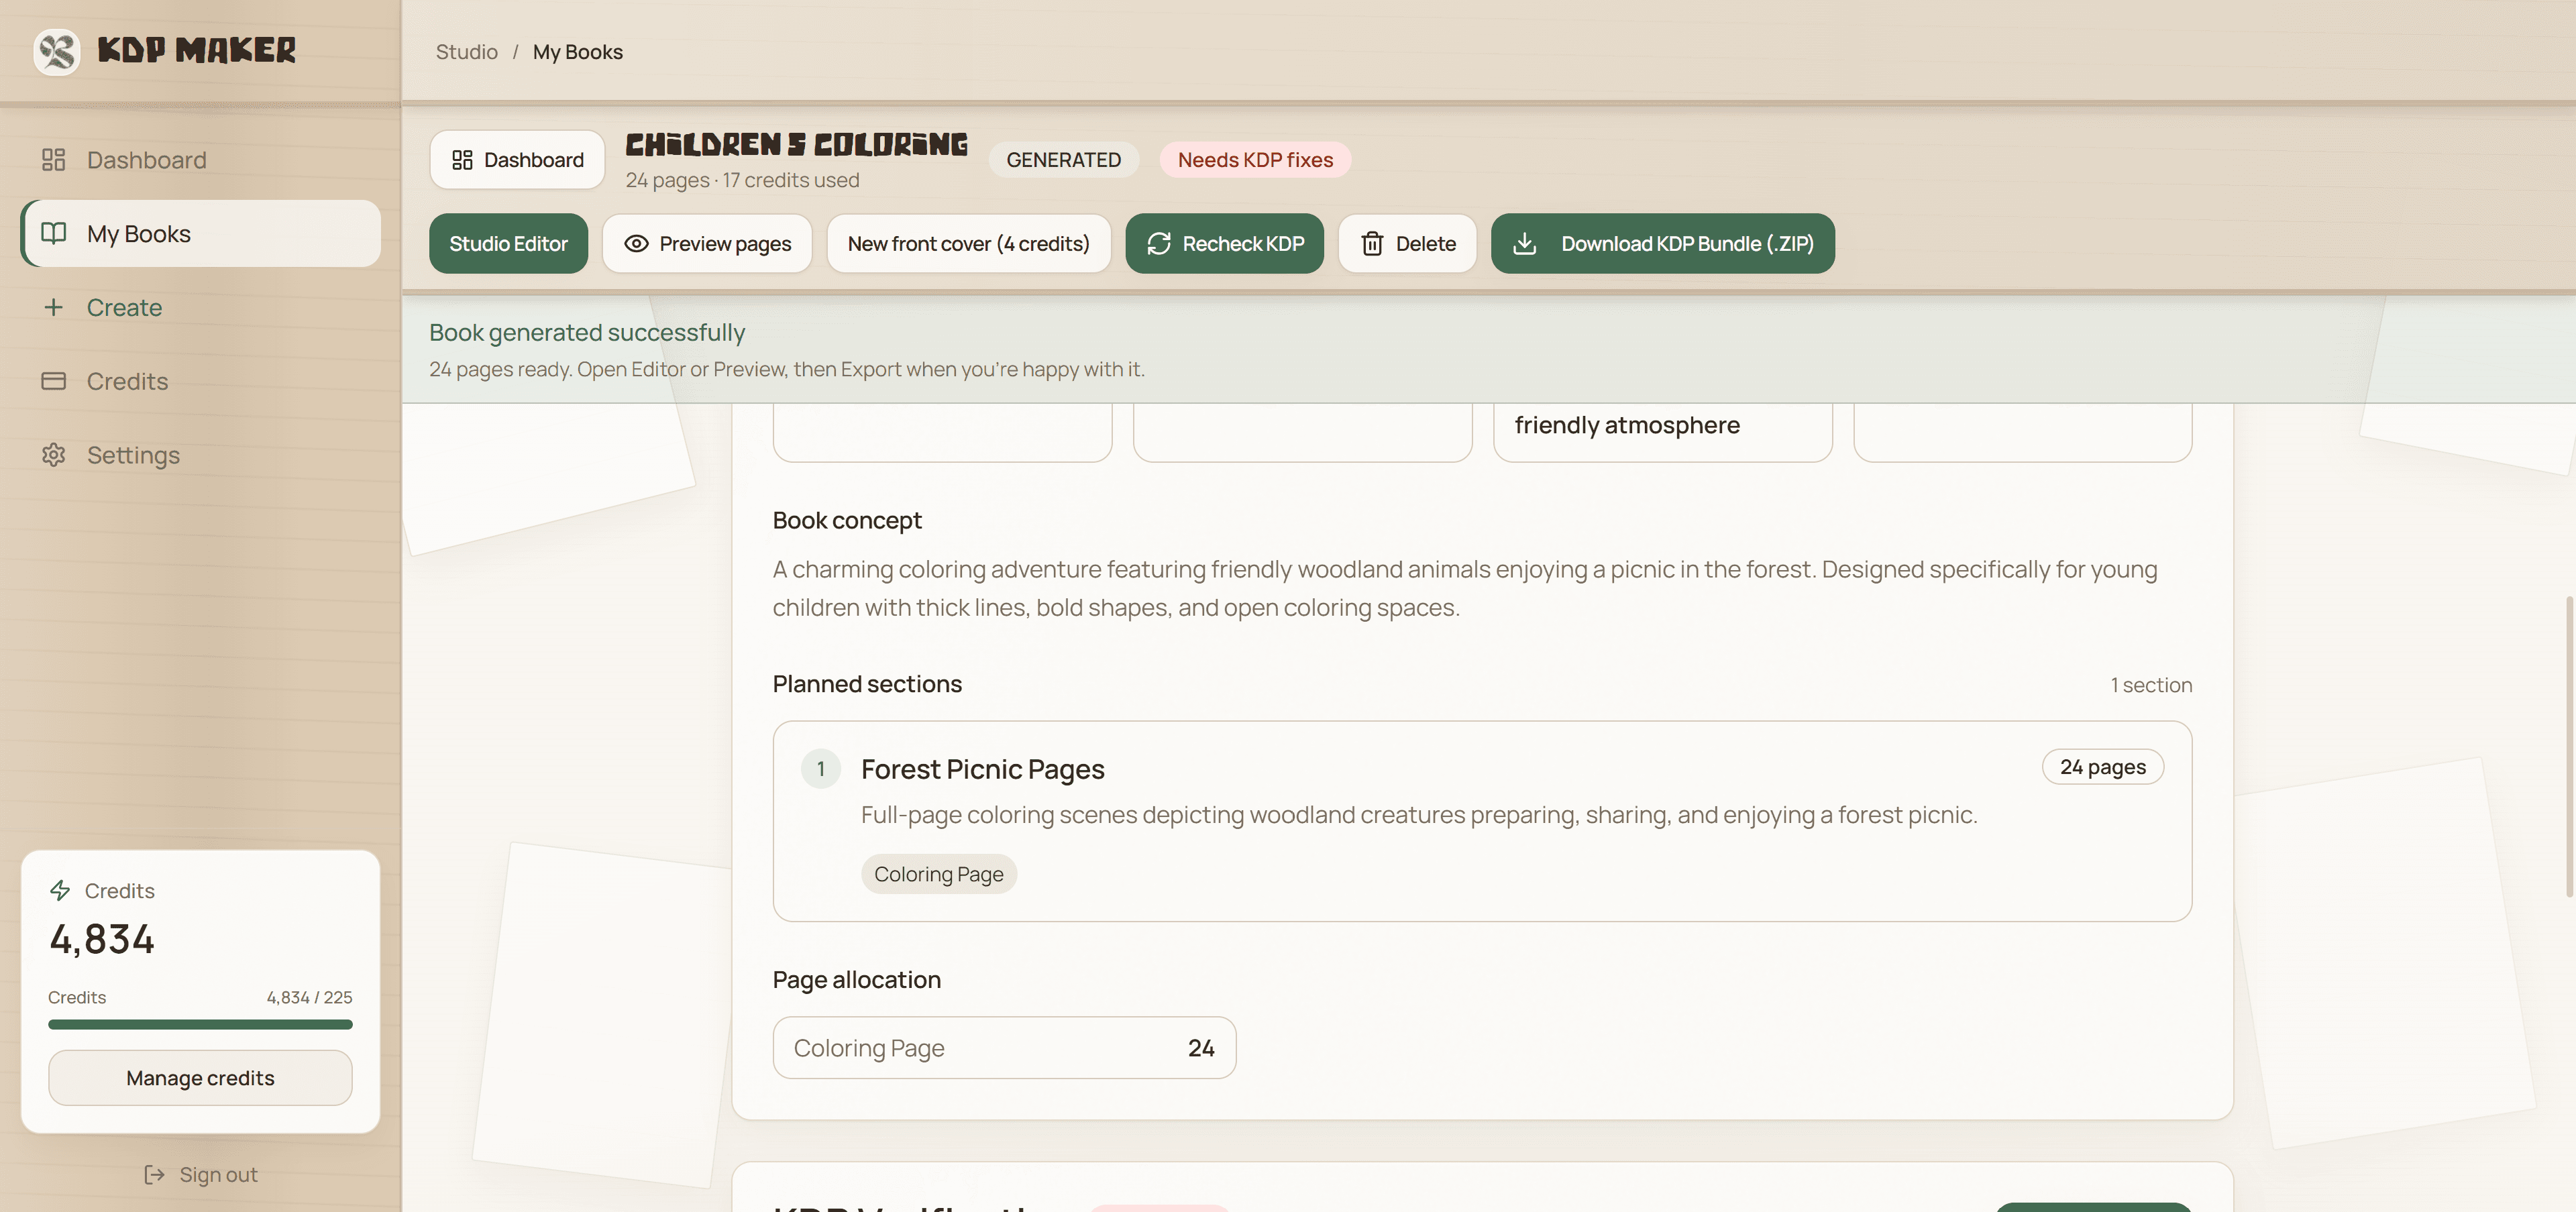Download KDP Bundle (.ZIP)

pyautogui.click(x=1663, y=243)
